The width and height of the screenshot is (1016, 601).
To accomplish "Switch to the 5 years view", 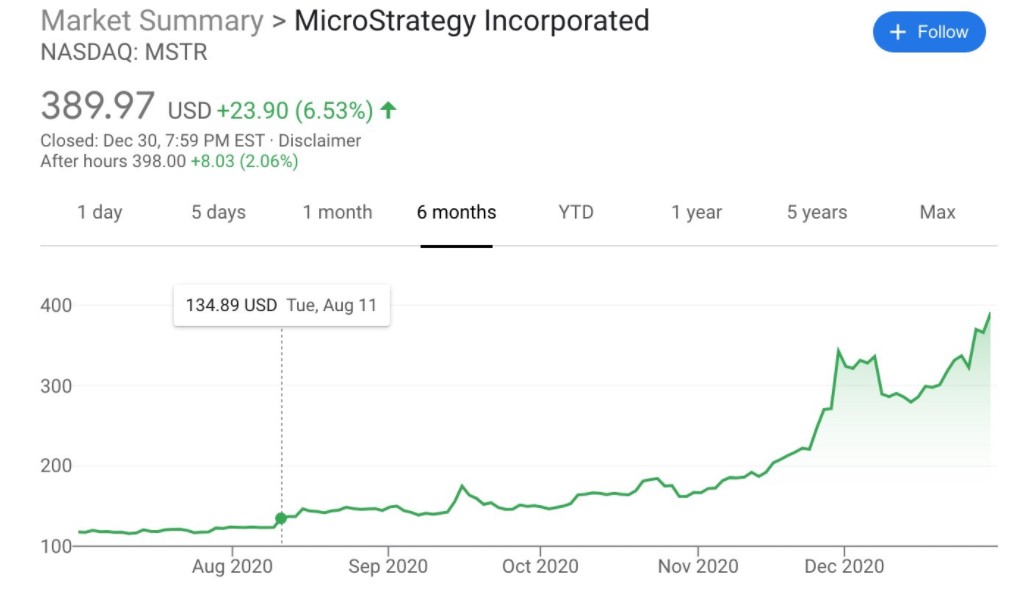I will pyautogui.click(x=816, y=212).
